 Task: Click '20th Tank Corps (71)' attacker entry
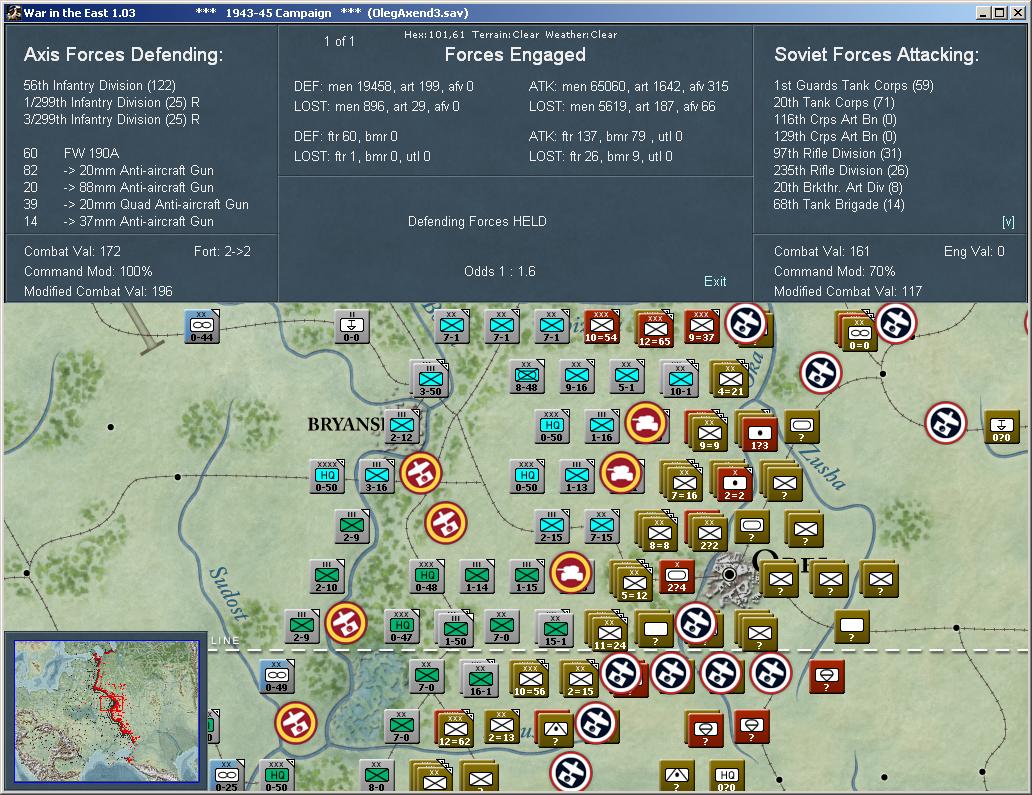(x=834, y=103)
